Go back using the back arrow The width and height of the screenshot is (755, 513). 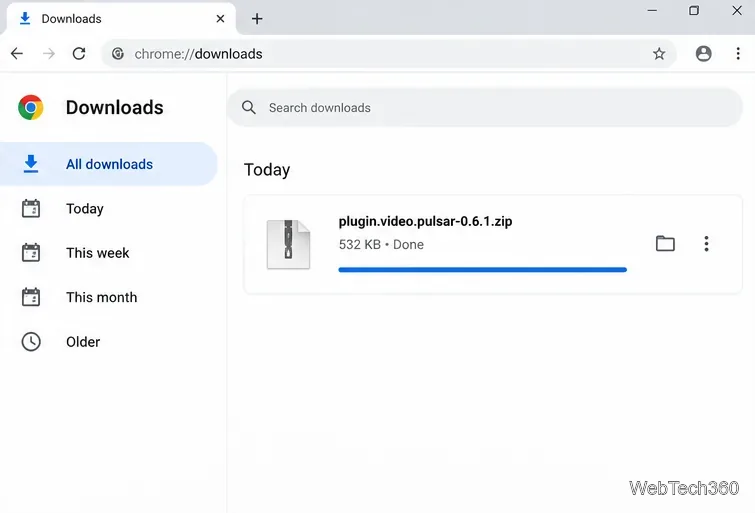coord(17,53)
